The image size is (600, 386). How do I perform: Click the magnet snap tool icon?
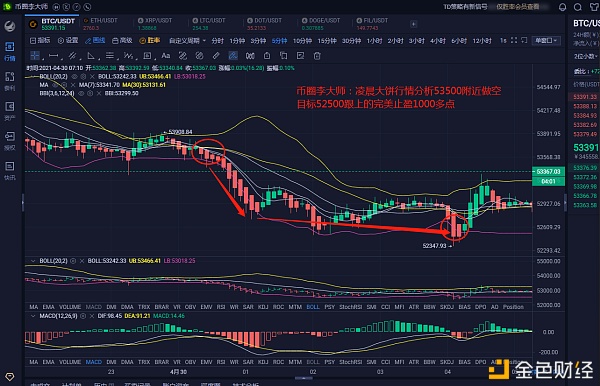[250, 56]
